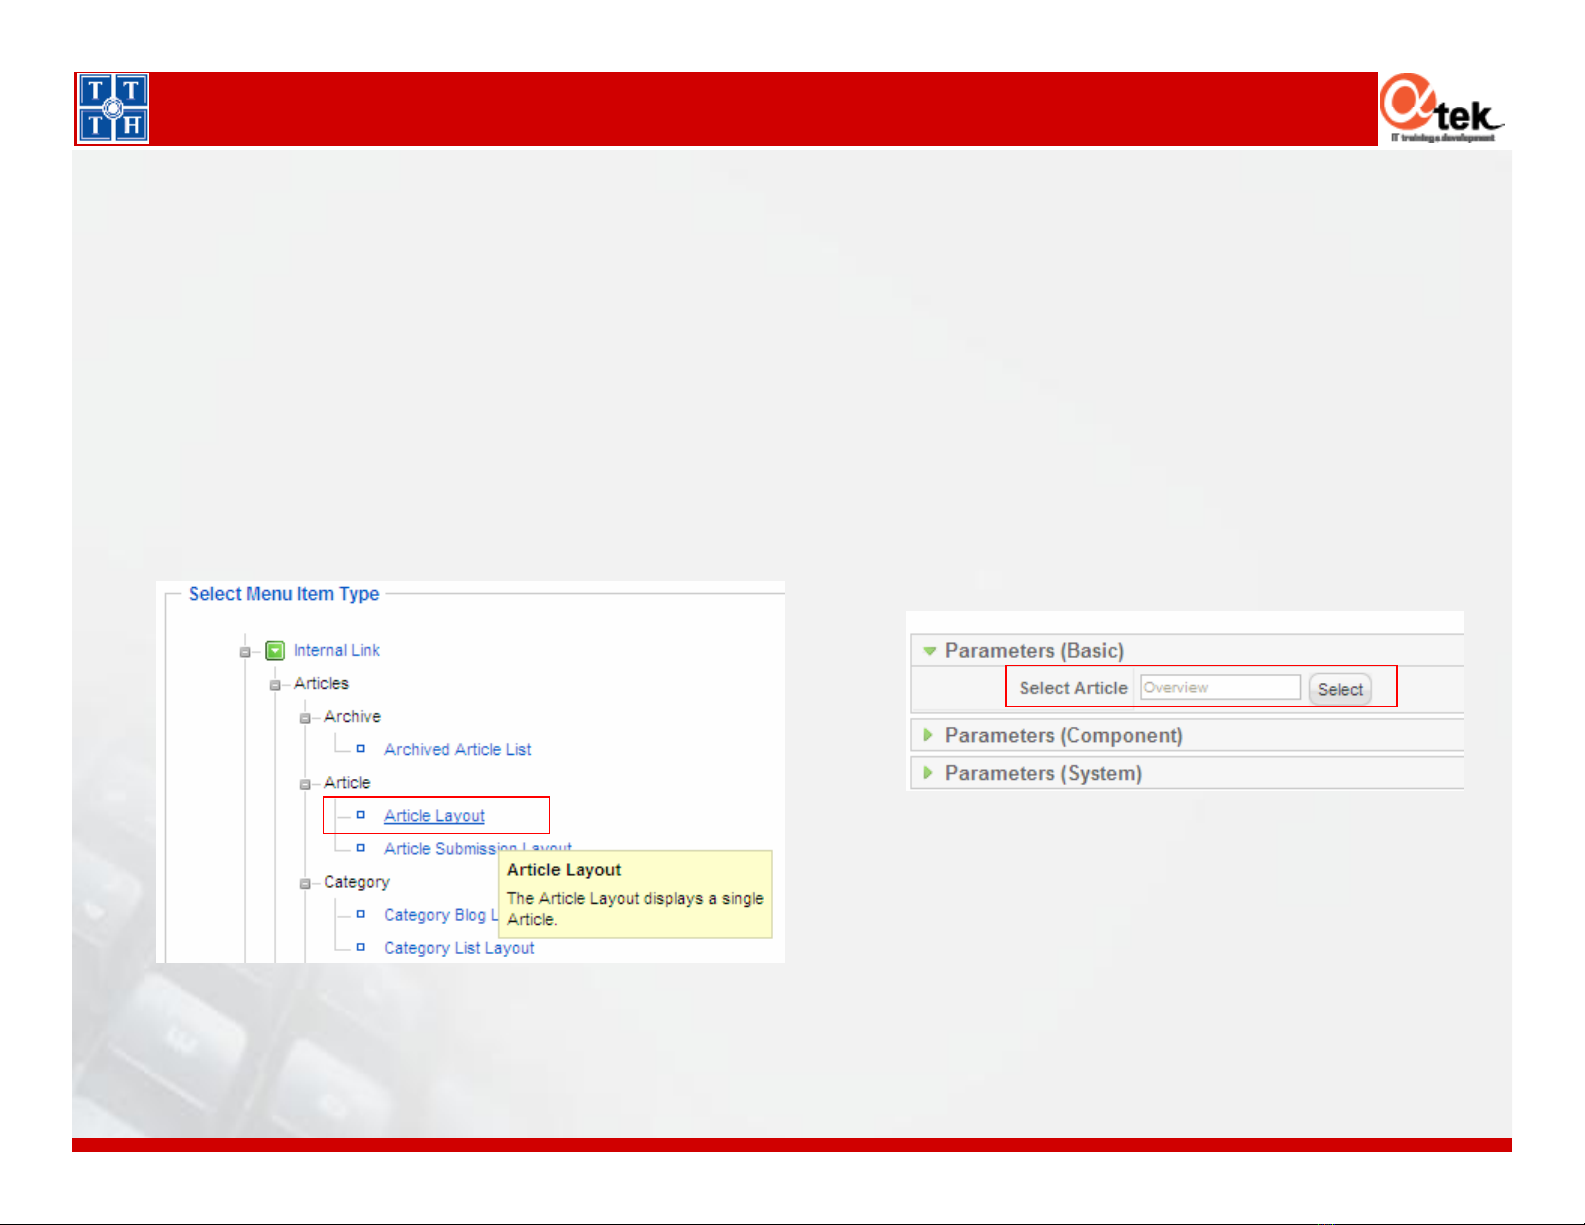This screenshot has height=1225, width=1585.
Task: Open the Internal Link text link
Action: 336,650
